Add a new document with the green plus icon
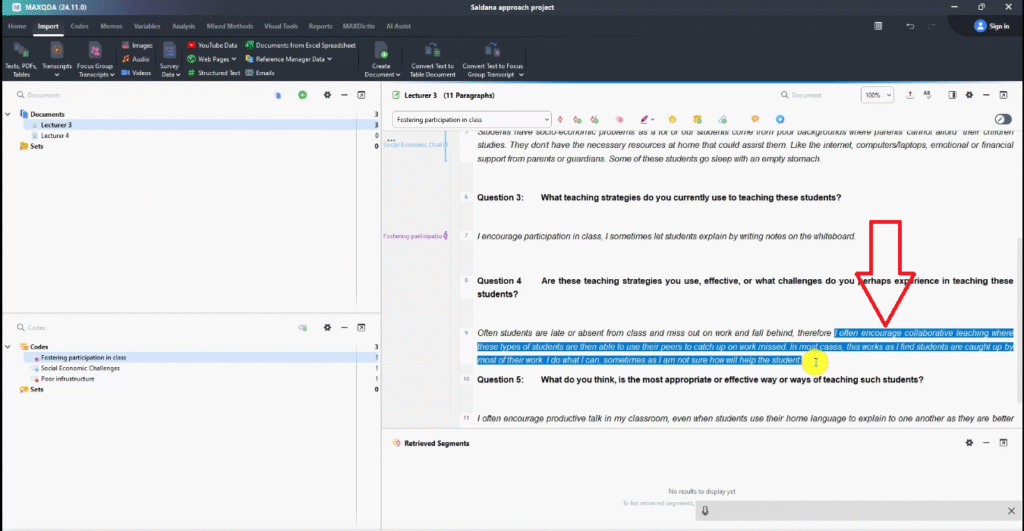This screenshot has width=1024, height=531. tap(302, 95)
